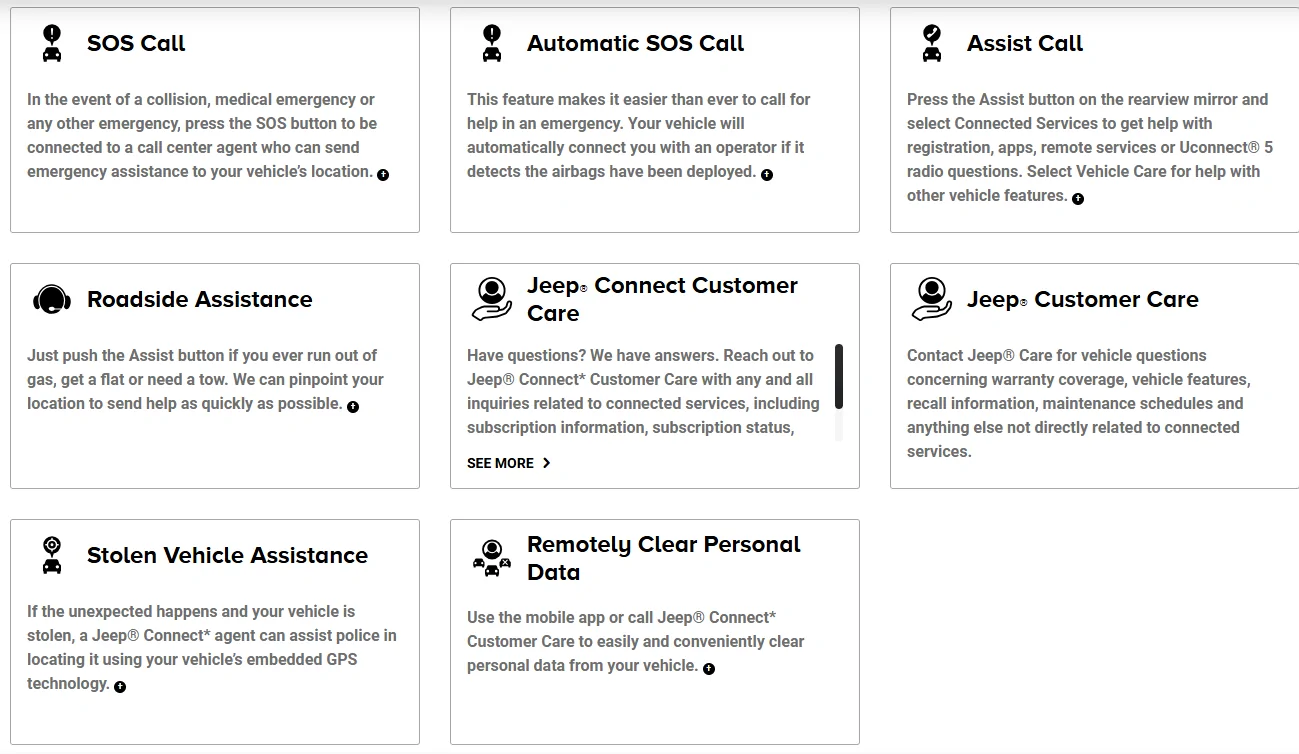Open the Assist Call disclosure info icon
1299x754 pixels.
click(x=1078, y=198)
